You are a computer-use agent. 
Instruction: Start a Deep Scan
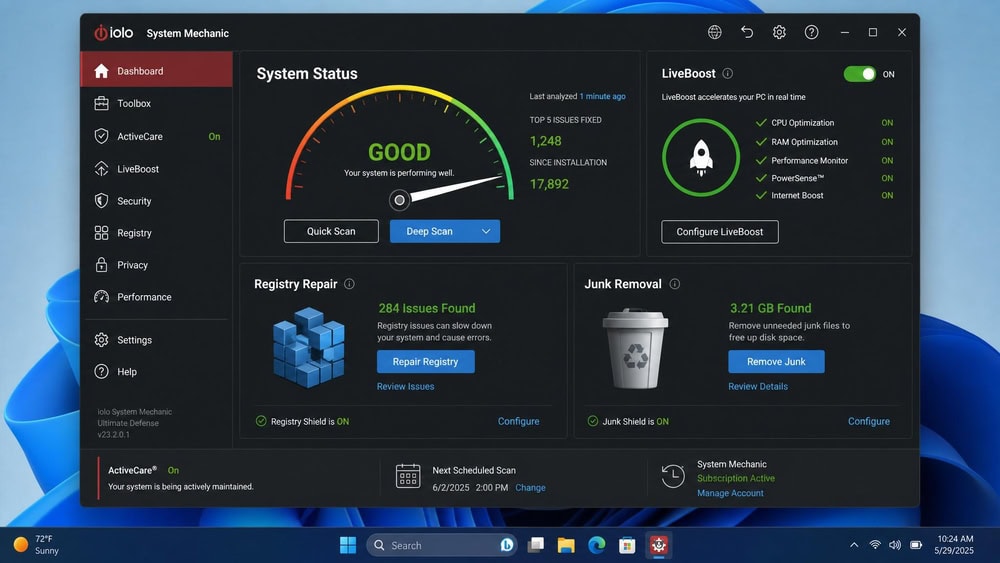coord(430,231)
